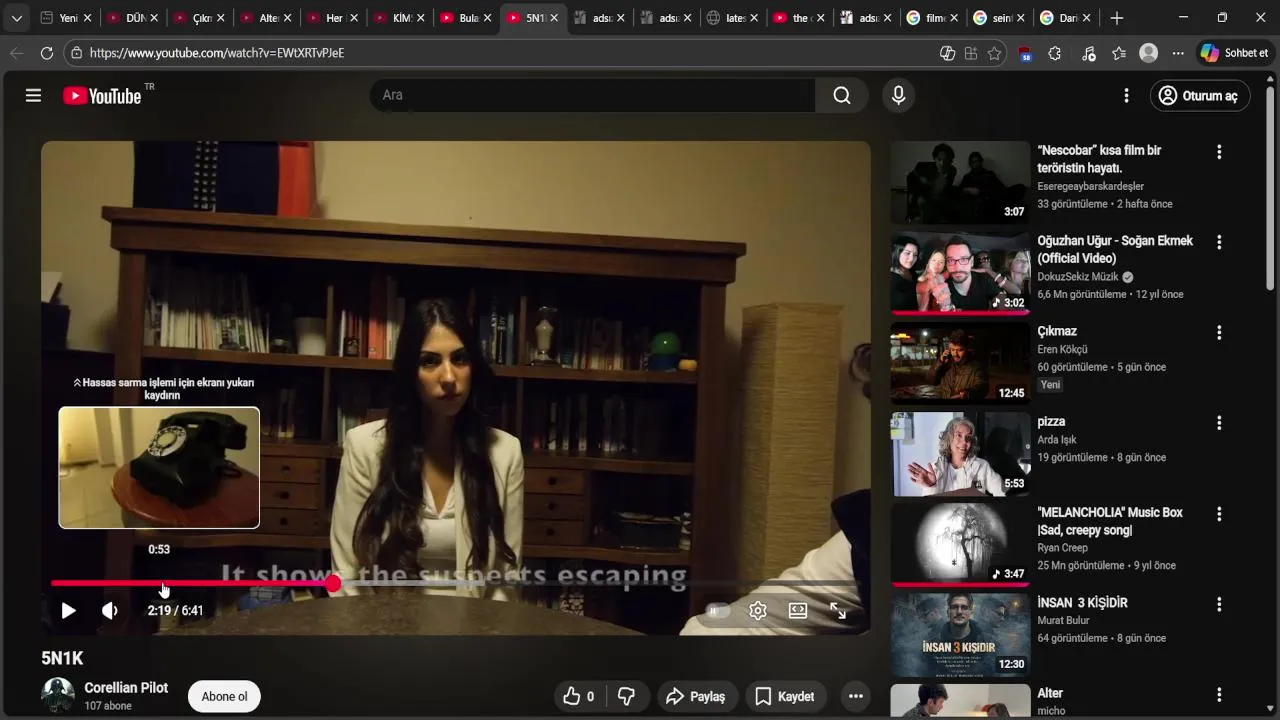Open options menu for pizza video
The height and width of the screenshot is (720, 1280).
pyautogui.click(x=1219, y=423)
